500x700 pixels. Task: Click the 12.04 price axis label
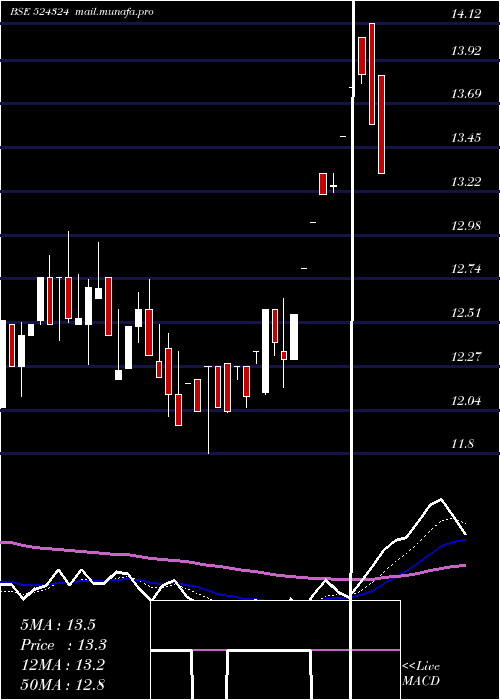click(466, 401)
